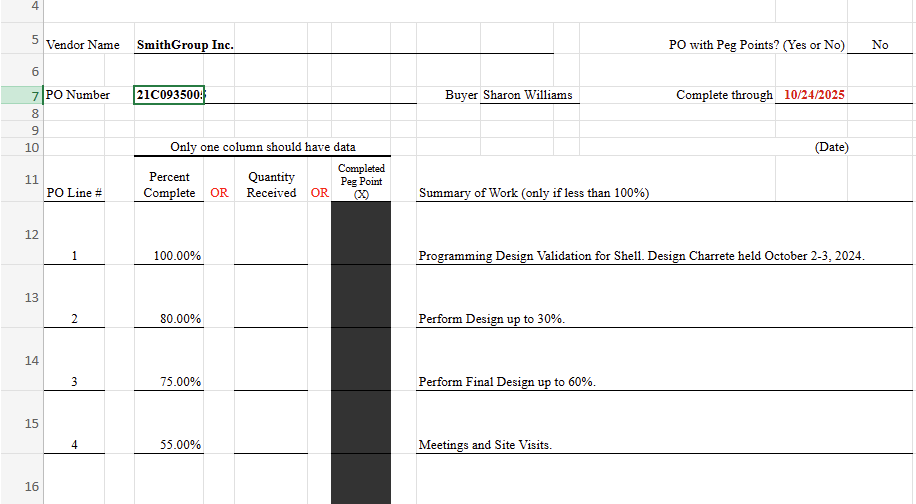Click the 100.00% percent complete cell

pos(169,256)
